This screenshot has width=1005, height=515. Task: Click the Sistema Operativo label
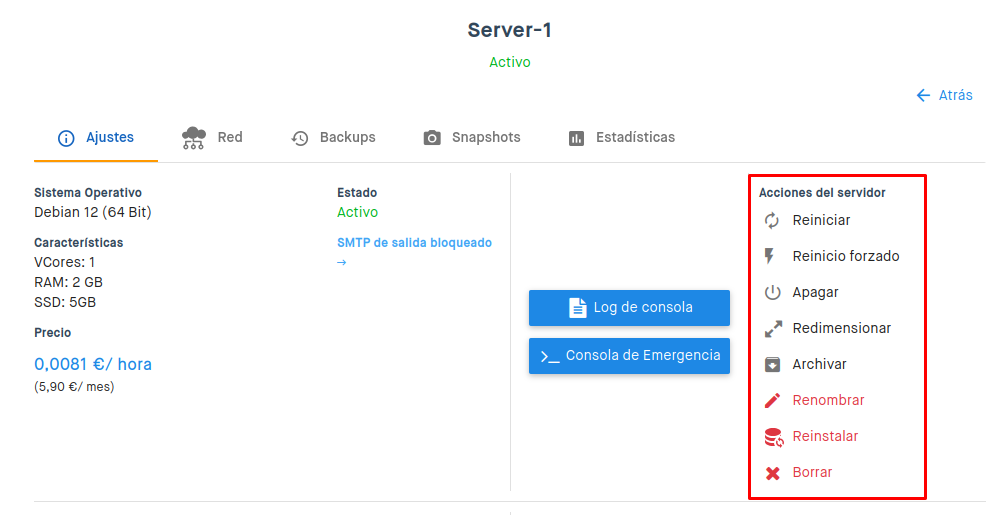(x=88, y=193)
